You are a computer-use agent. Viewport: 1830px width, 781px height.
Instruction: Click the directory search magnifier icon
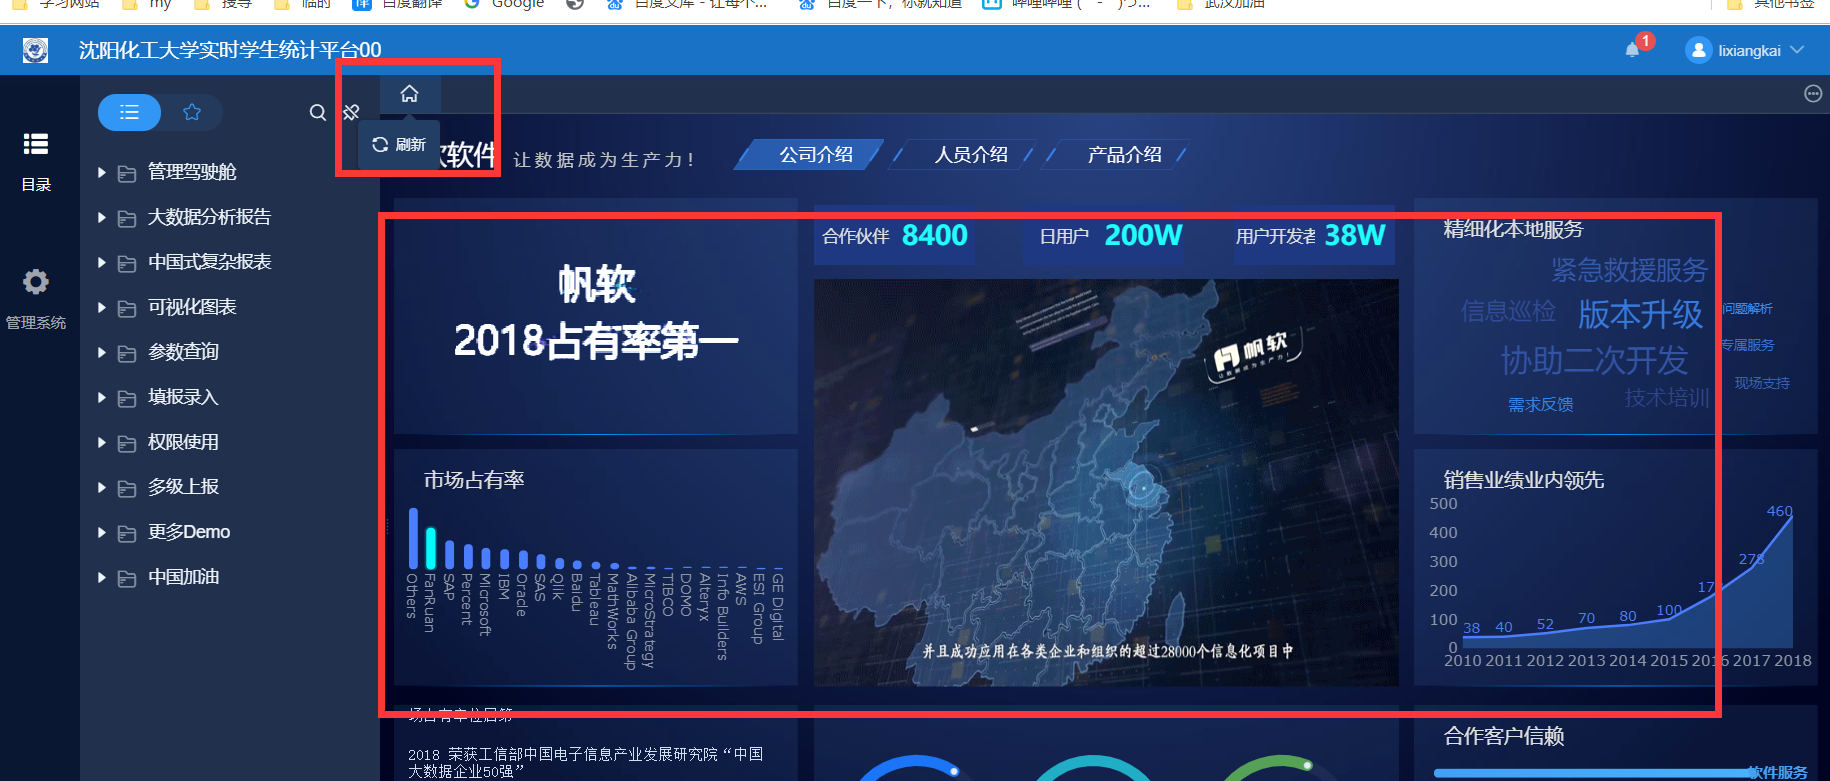pyautogui.click(x=318, y=113)
